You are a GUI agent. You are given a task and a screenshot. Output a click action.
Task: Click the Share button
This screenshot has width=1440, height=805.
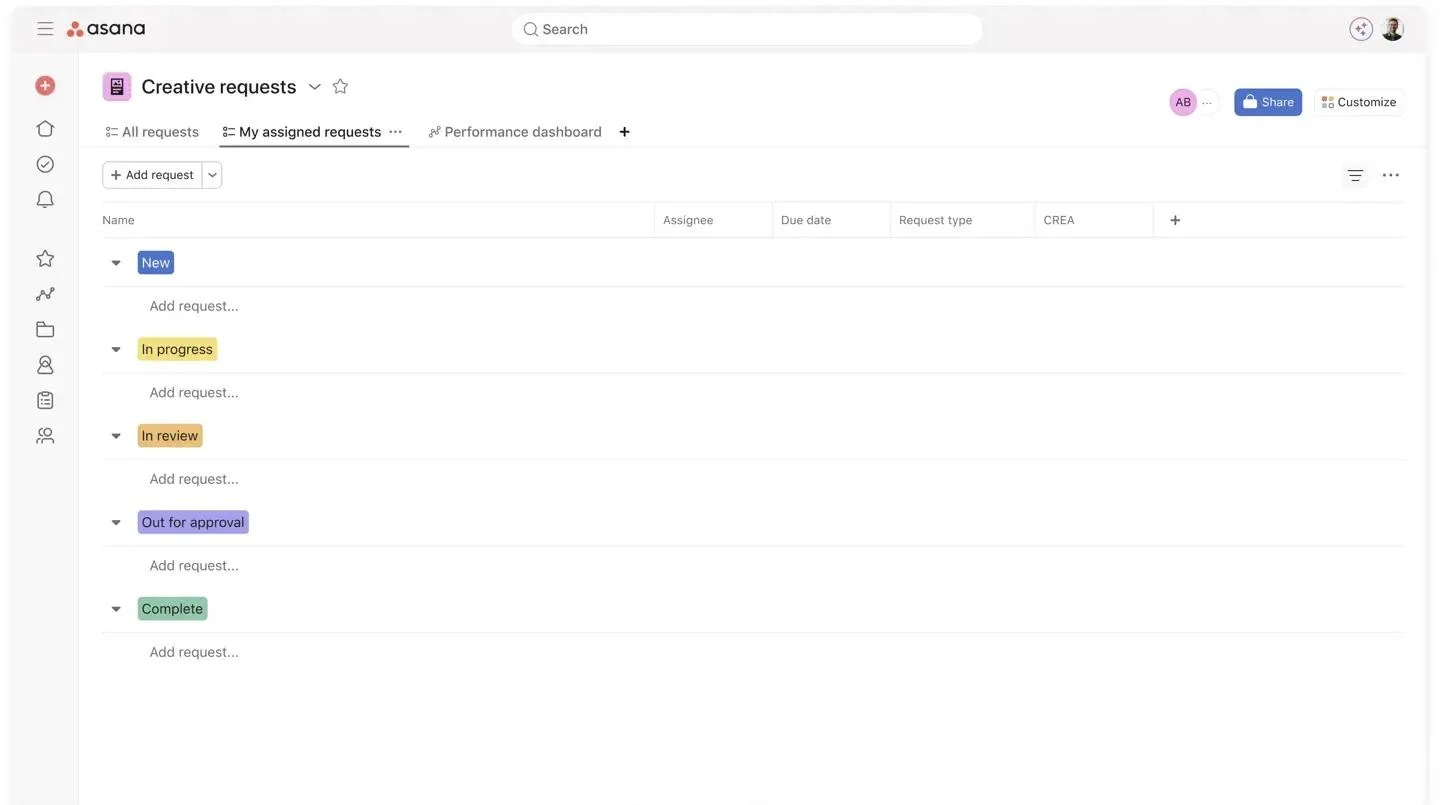coord(1268,102)
